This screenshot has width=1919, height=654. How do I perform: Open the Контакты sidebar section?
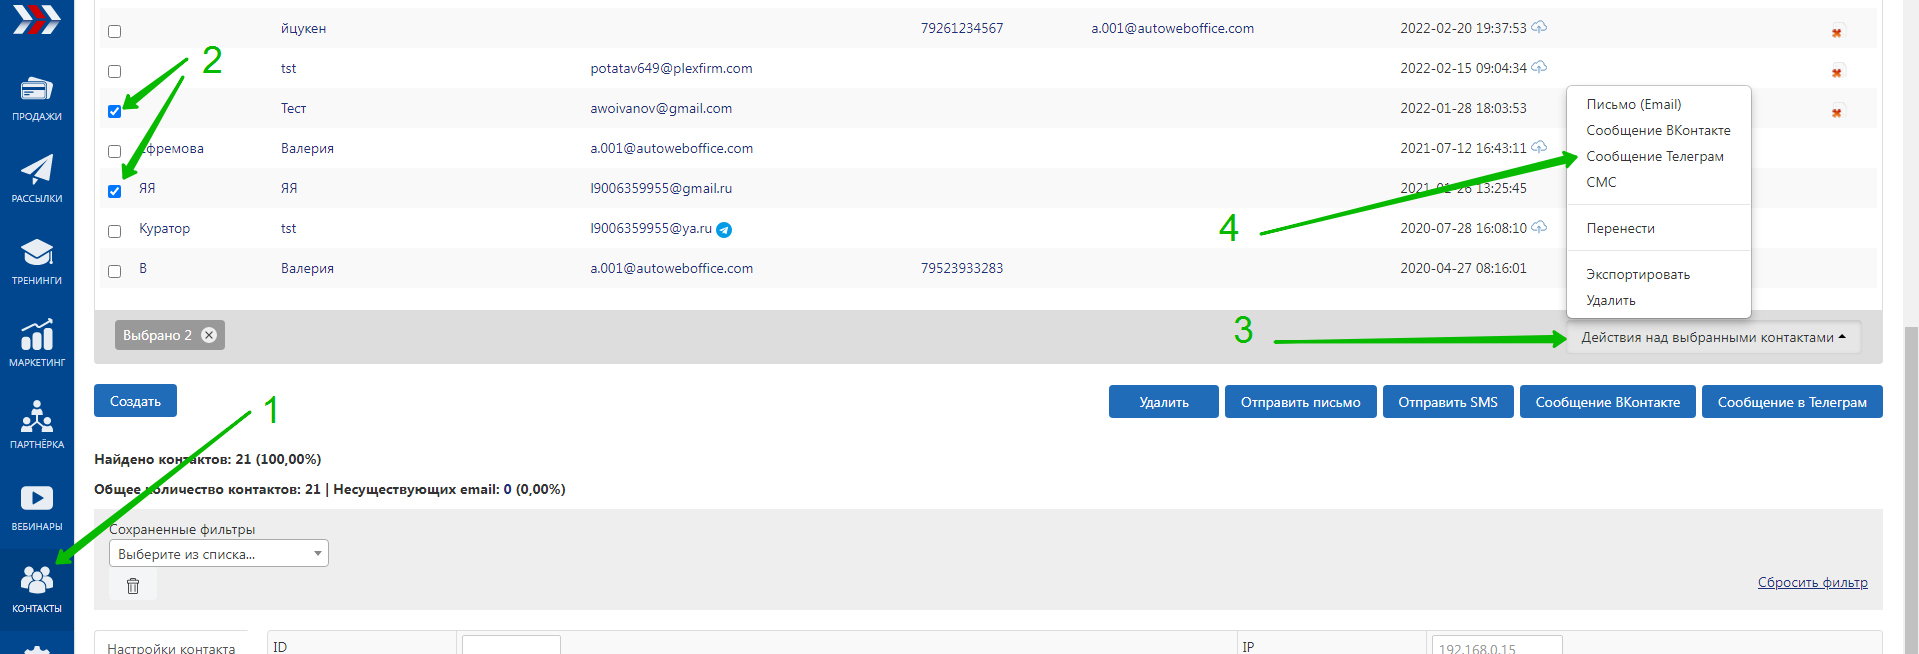point(37,590)
